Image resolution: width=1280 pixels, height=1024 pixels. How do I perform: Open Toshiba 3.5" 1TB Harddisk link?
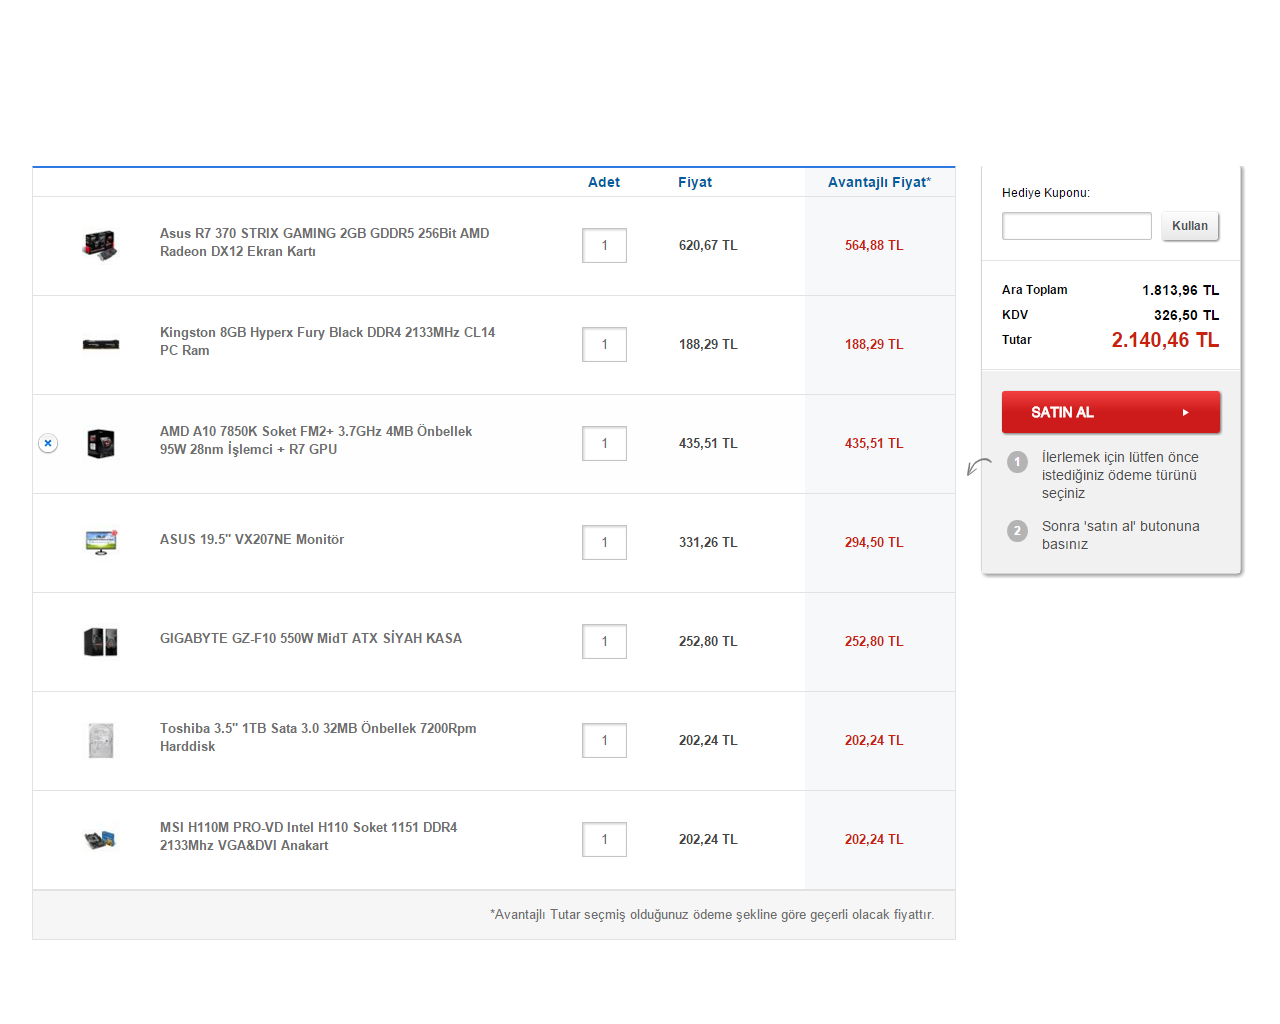pyautogui.click(x=318, y=737)
